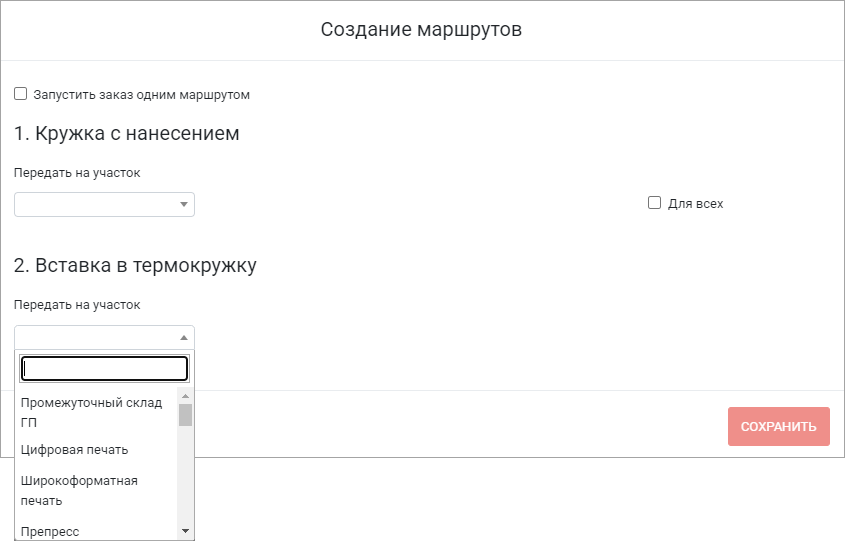Click the 'Создание маршрутов' dialog title
845x541 pixels.
[421, 29]
